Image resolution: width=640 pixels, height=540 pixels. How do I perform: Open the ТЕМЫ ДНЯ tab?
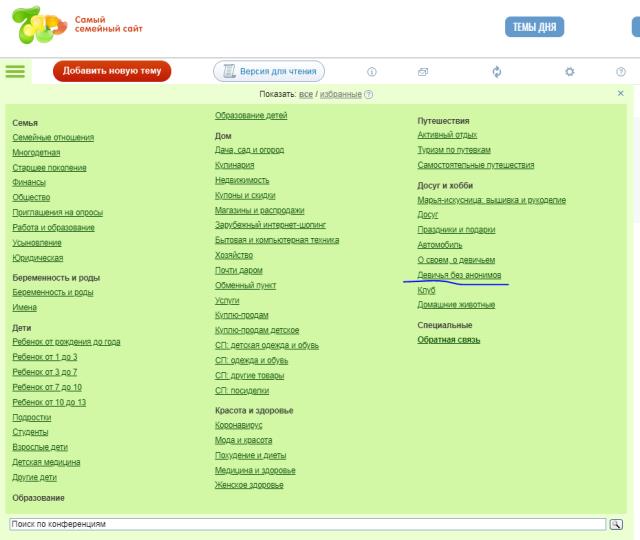(533, 27)
